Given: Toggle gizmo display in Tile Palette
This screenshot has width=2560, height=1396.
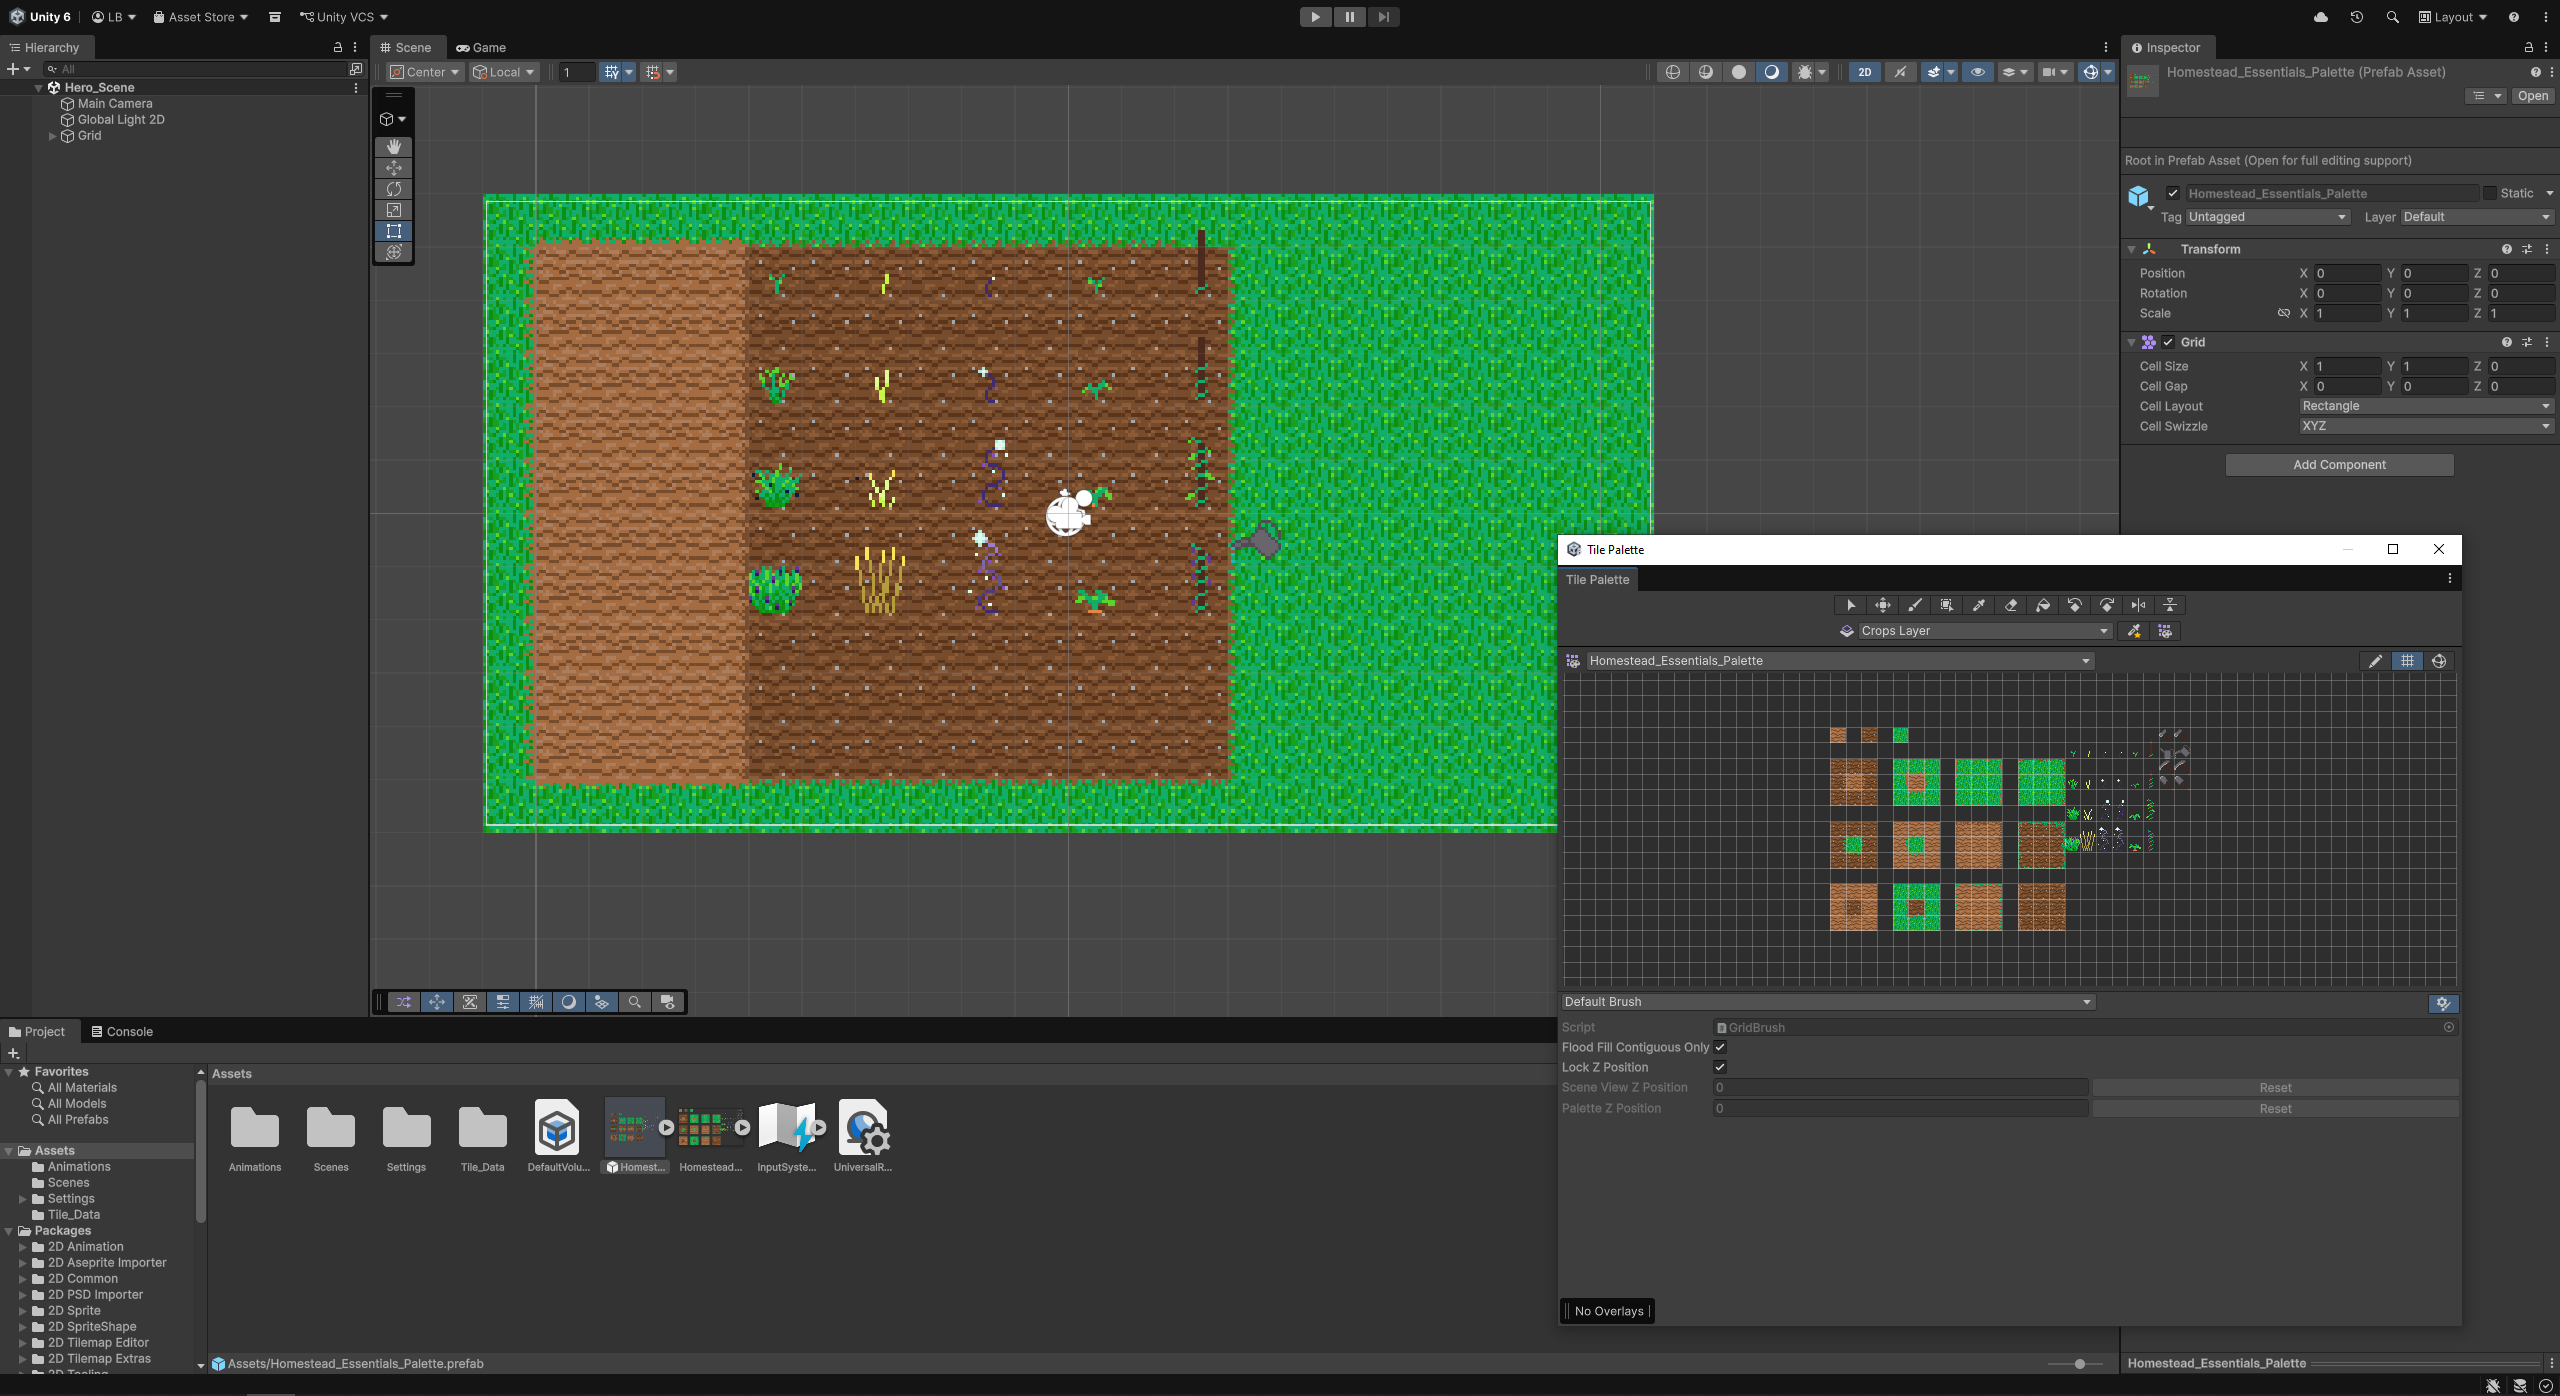Looking at the screenshot, I should (x=2439, y=661).
